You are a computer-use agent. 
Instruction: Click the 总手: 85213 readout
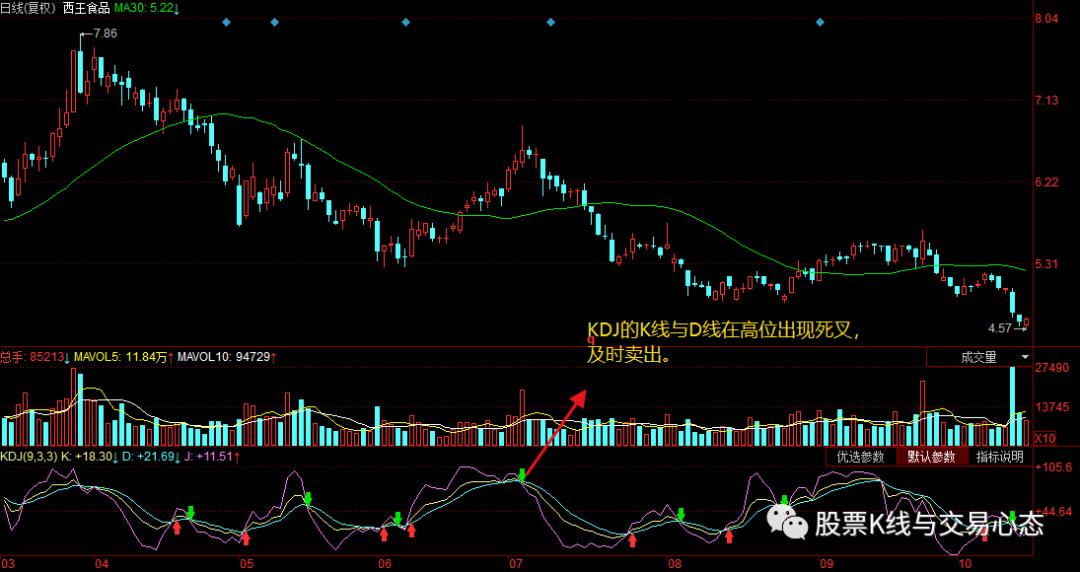[x=32, y=357]
